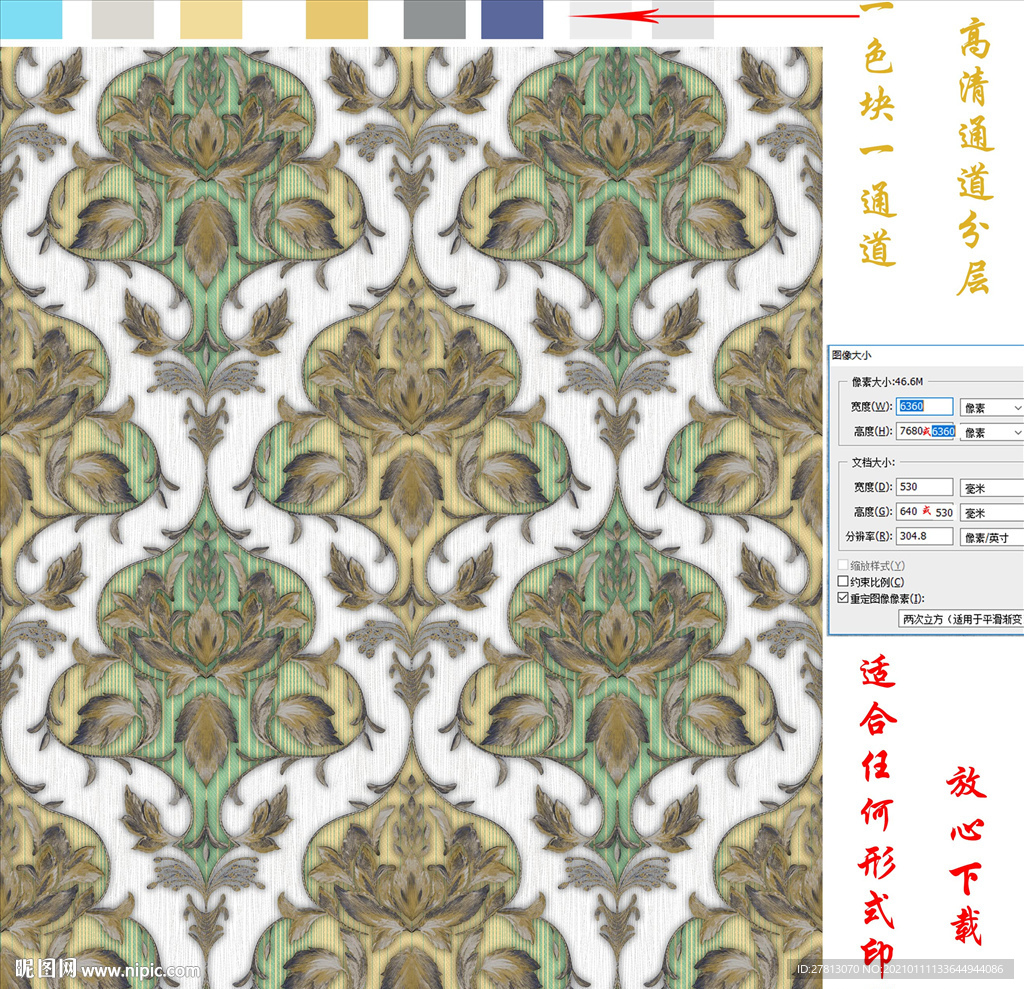Open the 像素/英寸 resolution unit dropdown

991,538
